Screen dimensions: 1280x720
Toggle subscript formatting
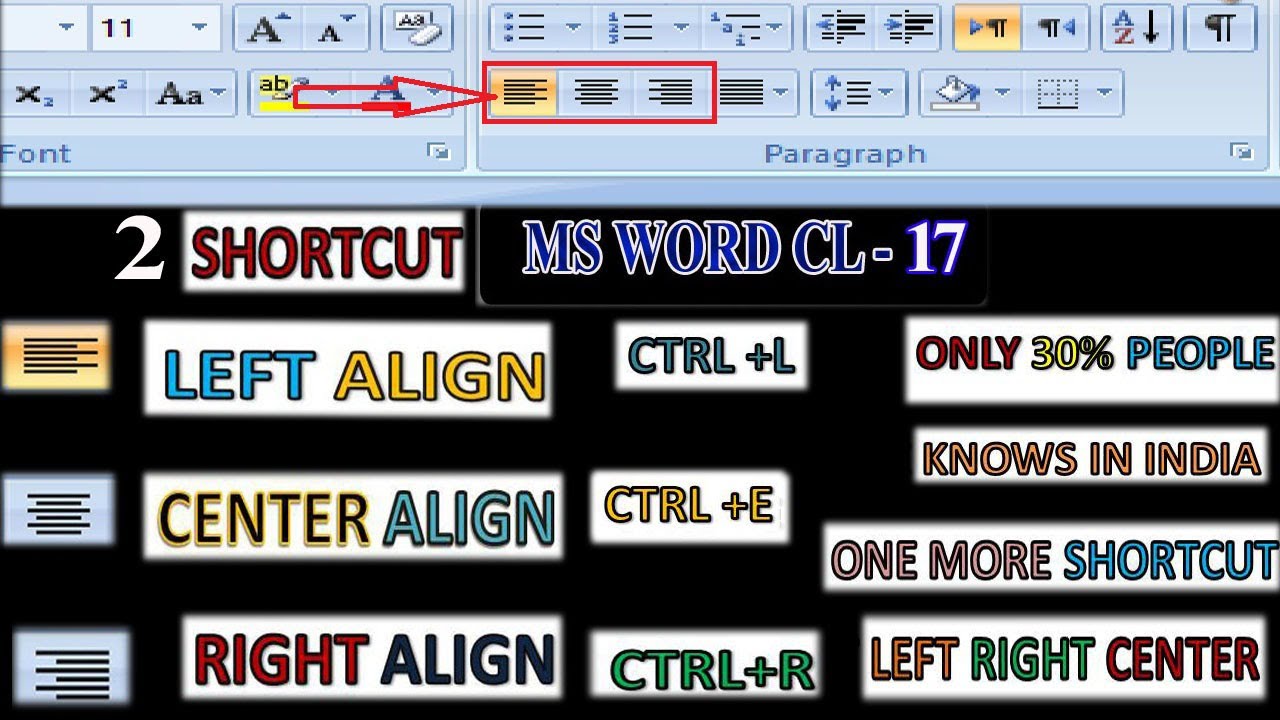[x=34, y=94]
